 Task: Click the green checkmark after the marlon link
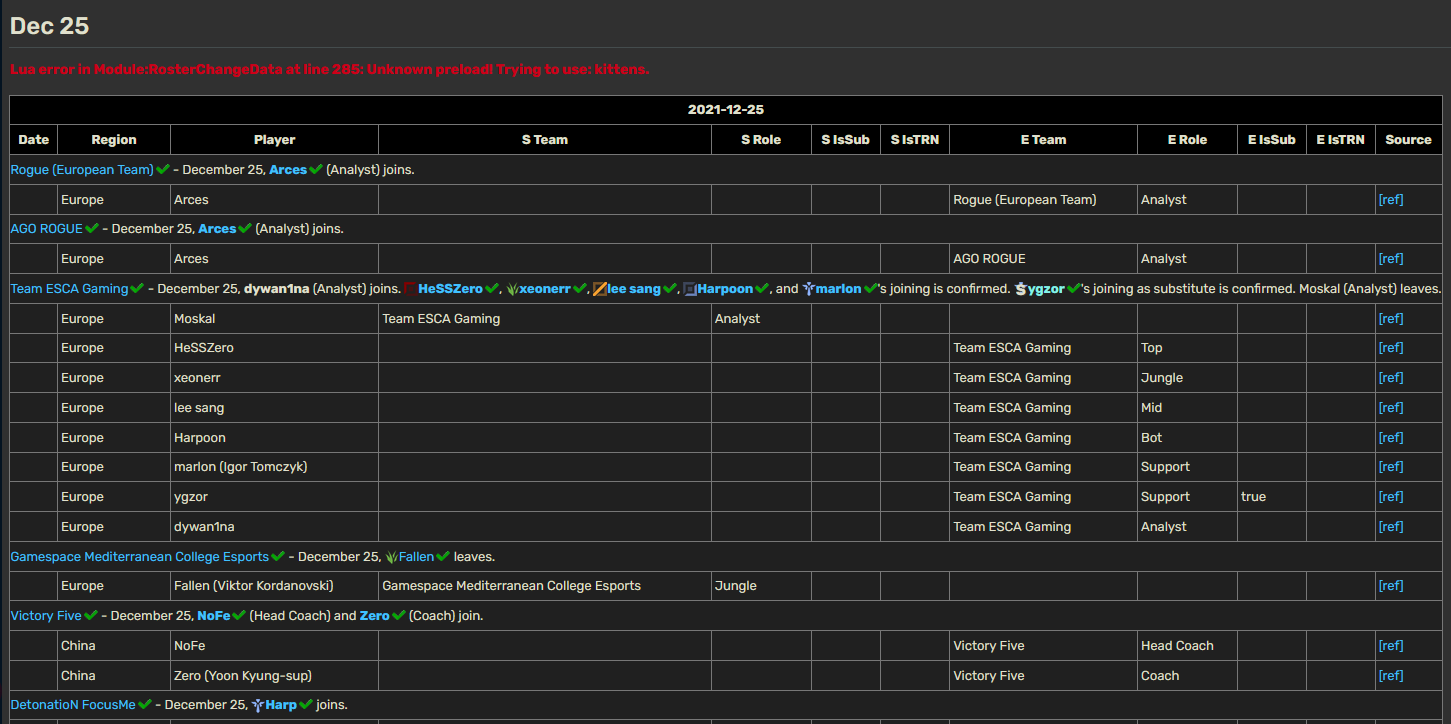pyautogui.click(x=871, y=289)
